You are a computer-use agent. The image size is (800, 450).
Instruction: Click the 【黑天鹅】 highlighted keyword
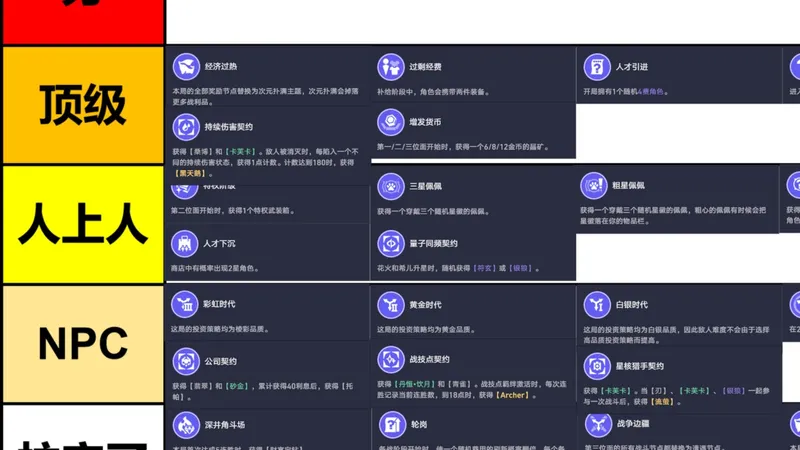click(x=189, y=173)
